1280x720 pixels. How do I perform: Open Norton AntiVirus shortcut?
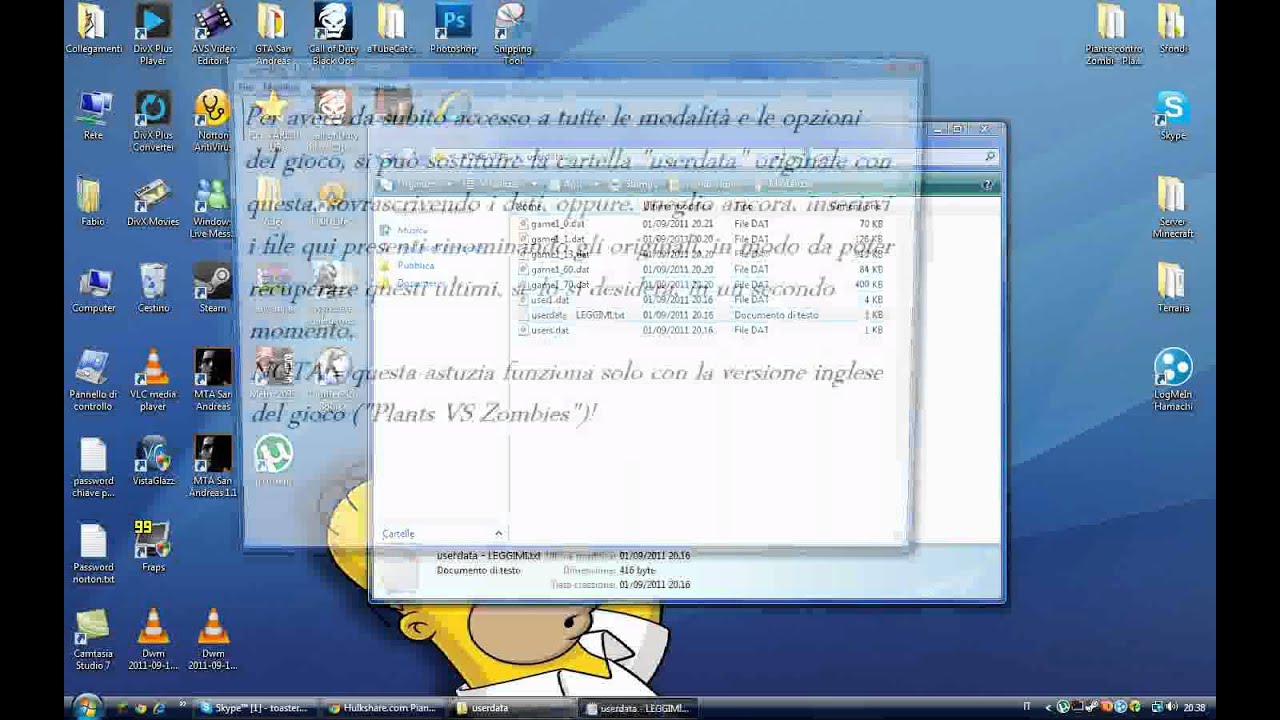tap(213, 121)
